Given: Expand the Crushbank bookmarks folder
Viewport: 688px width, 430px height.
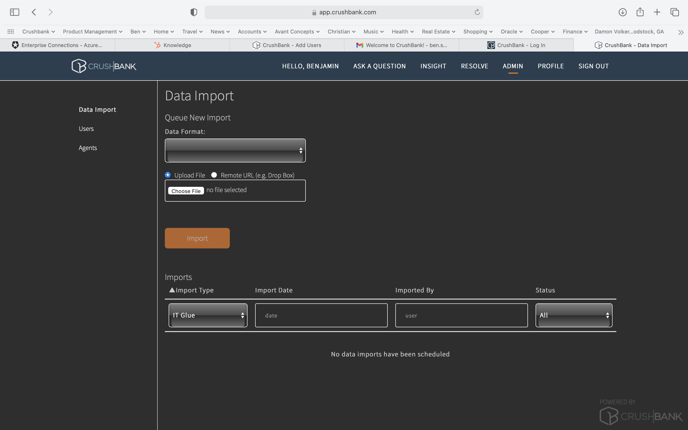Looking at the screenshot, I should point(39,32).
